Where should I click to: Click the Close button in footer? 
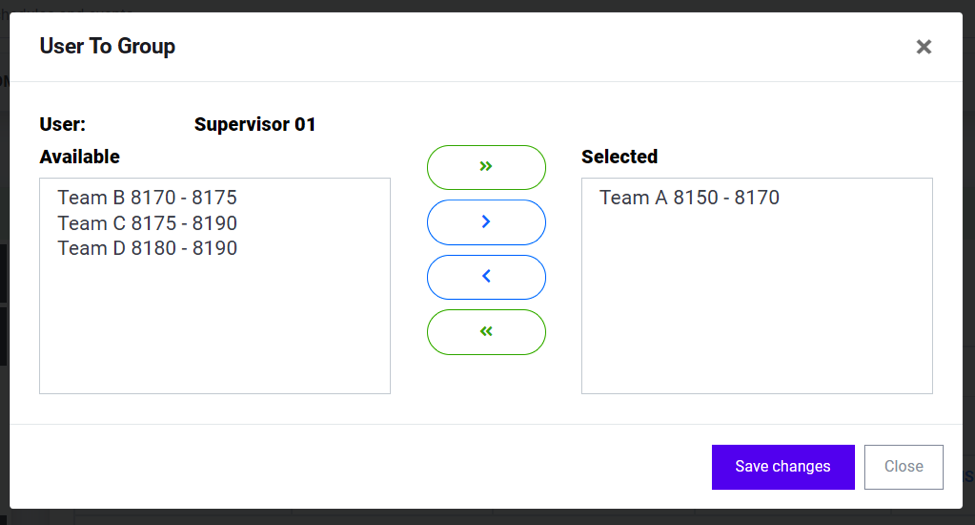[x=903, y=467]
